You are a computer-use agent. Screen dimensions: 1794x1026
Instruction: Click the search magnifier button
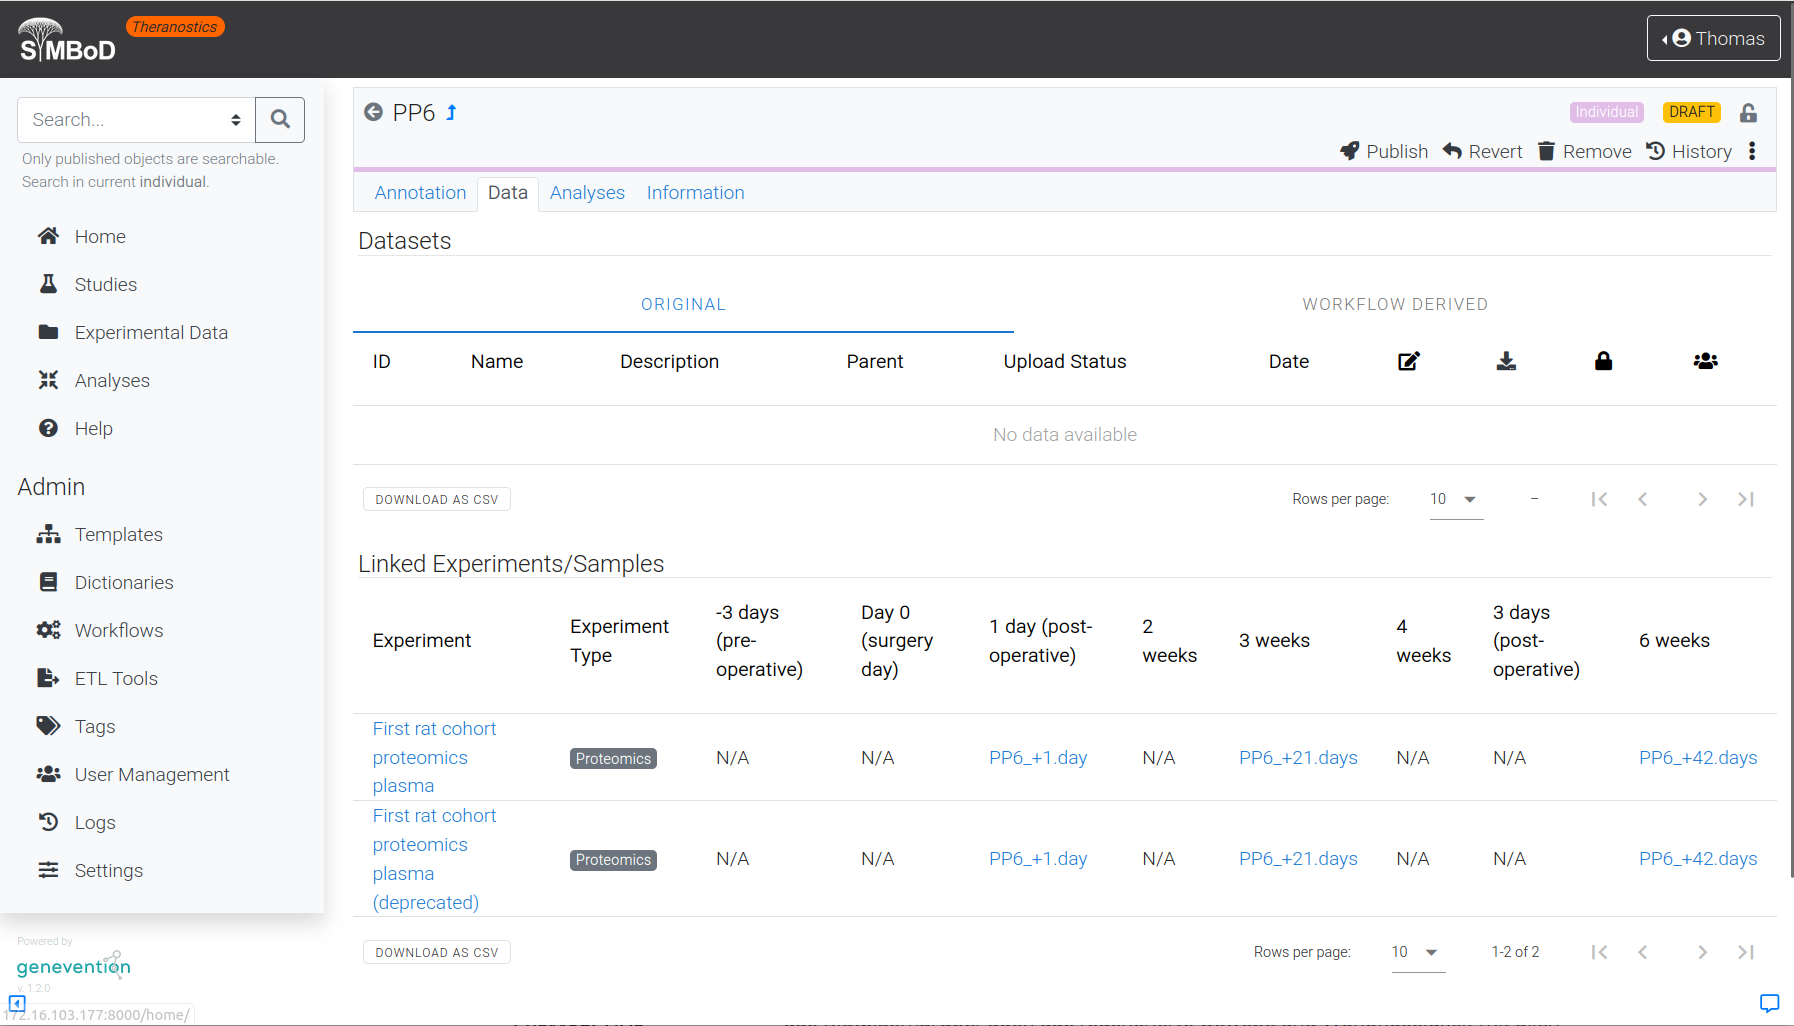[280, 120]
